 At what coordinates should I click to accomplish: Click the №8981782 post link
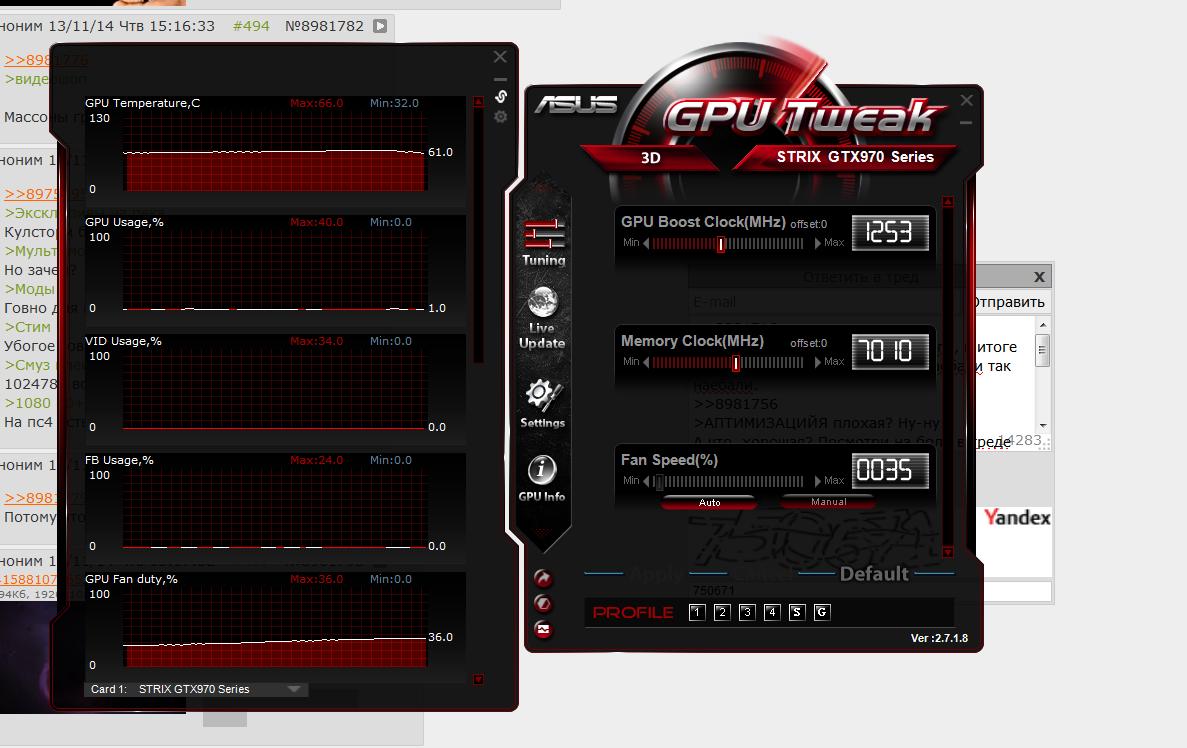tap(324, 26)
